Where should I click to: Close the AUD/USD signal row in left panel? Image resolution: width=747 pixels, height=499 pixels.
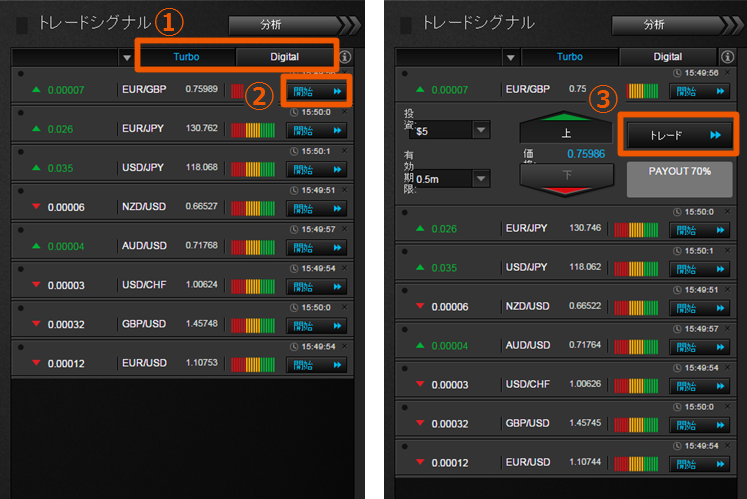point(344,229)
